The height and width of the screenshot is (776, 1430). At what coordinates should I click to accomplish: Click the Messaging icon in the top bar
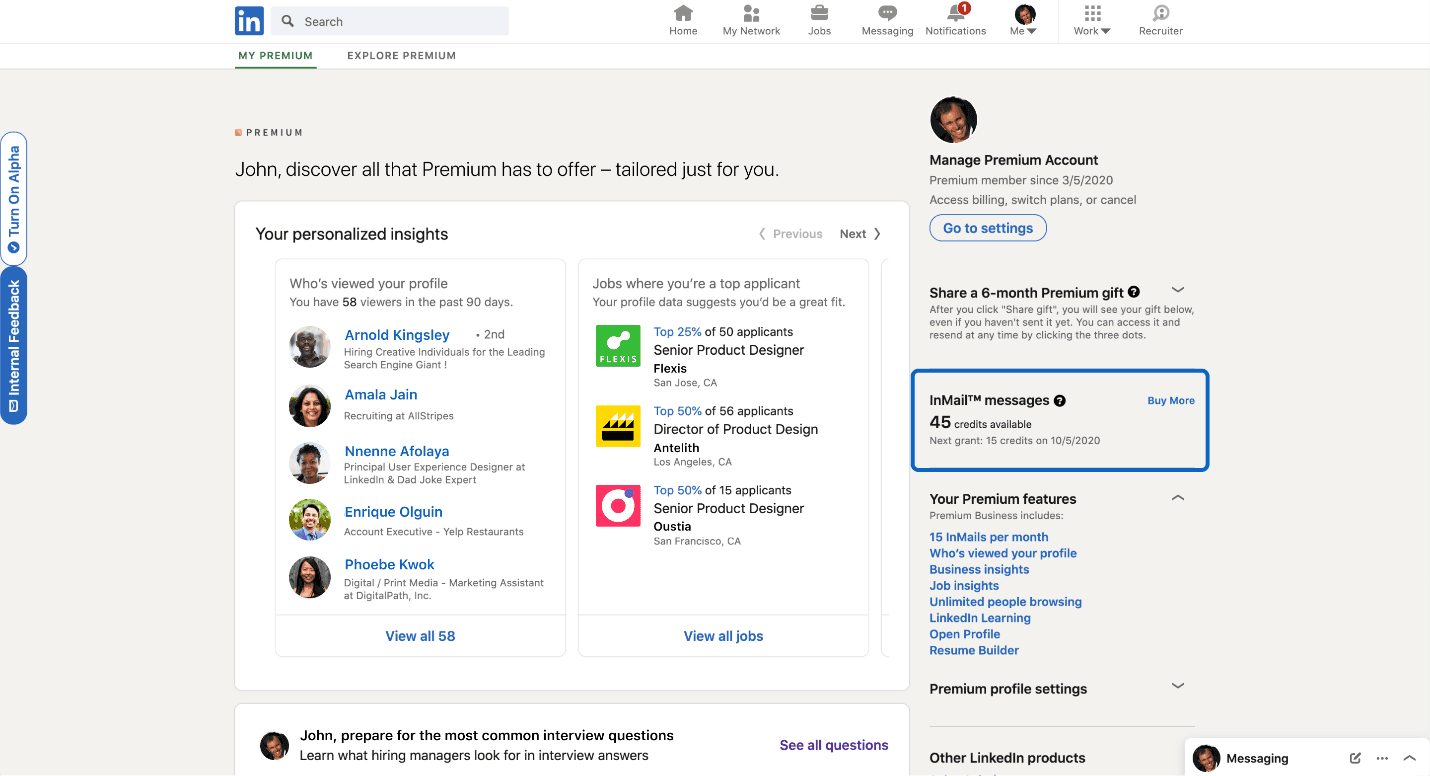click(x=887, y=18)
